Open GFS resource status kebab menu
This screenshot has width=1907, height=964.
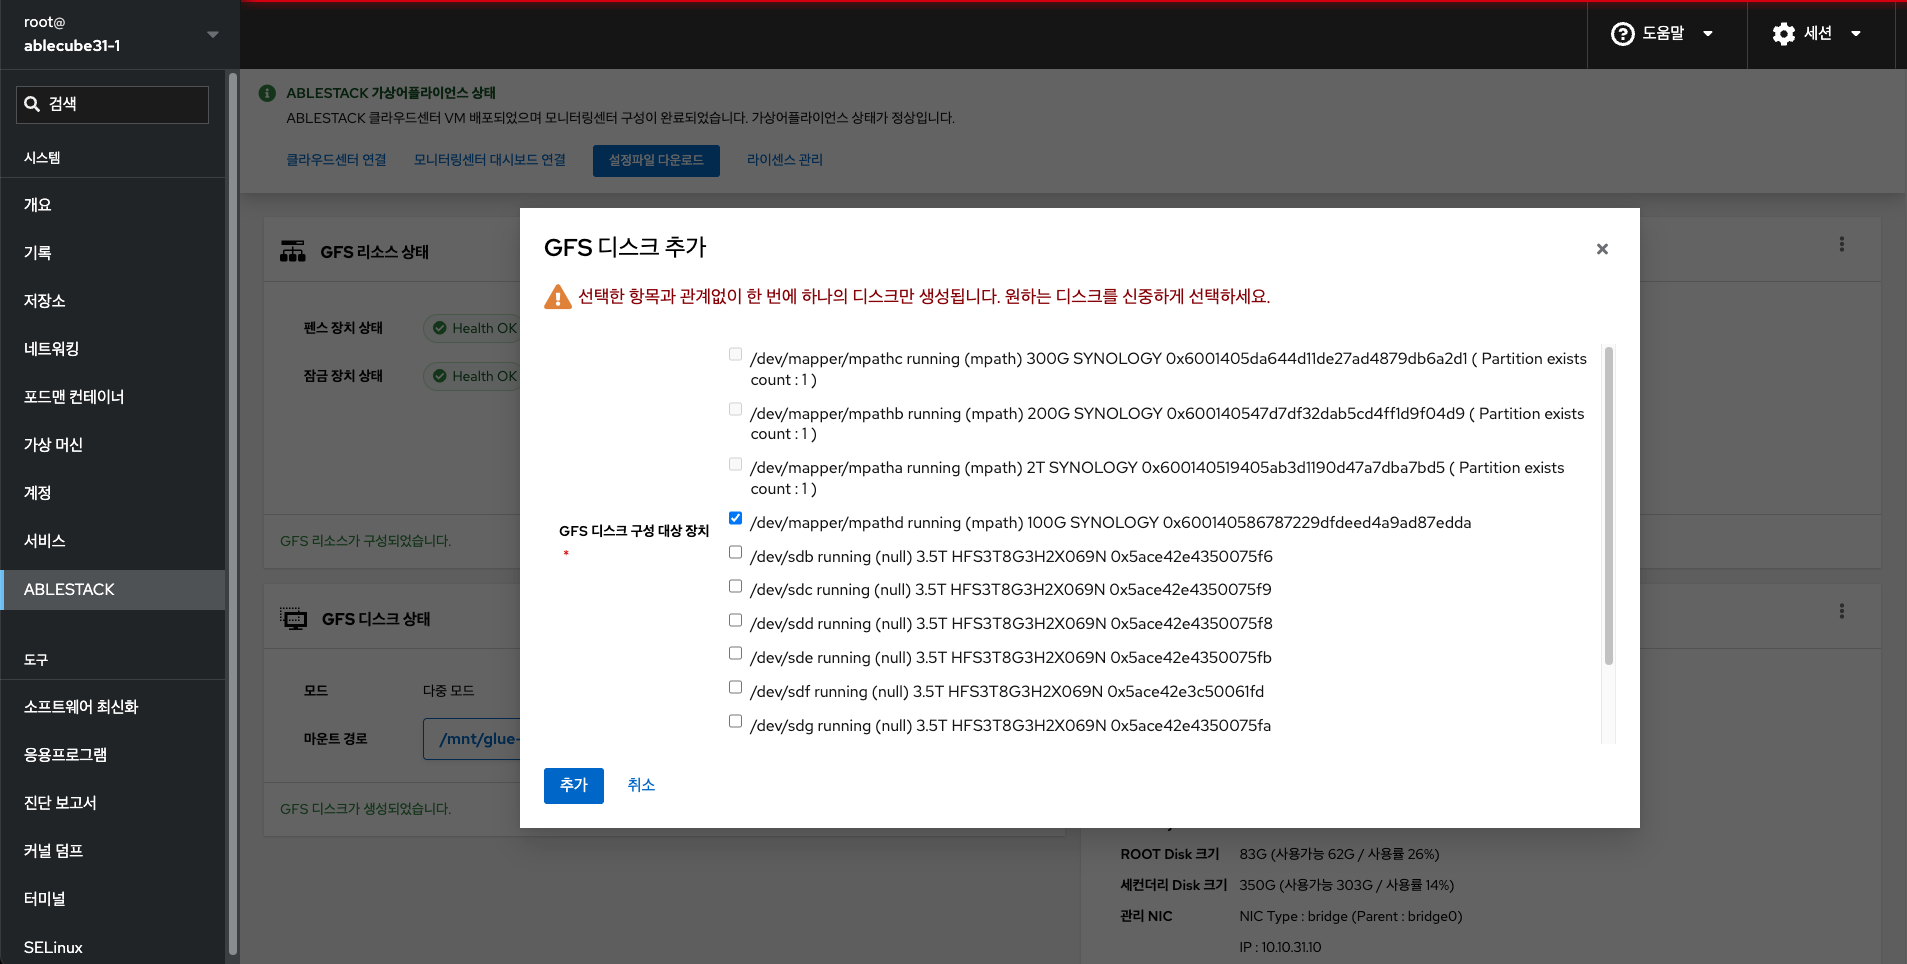pyautogui.click(x=1841, y=244)
